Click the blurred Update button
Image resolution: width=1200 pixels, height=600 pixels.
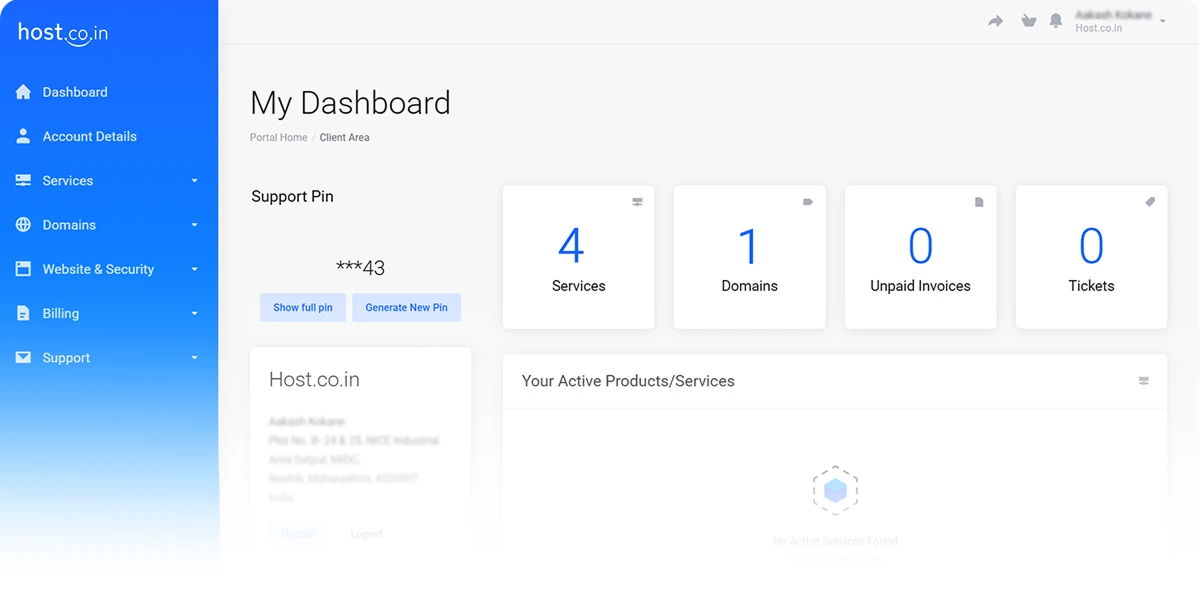298,533
